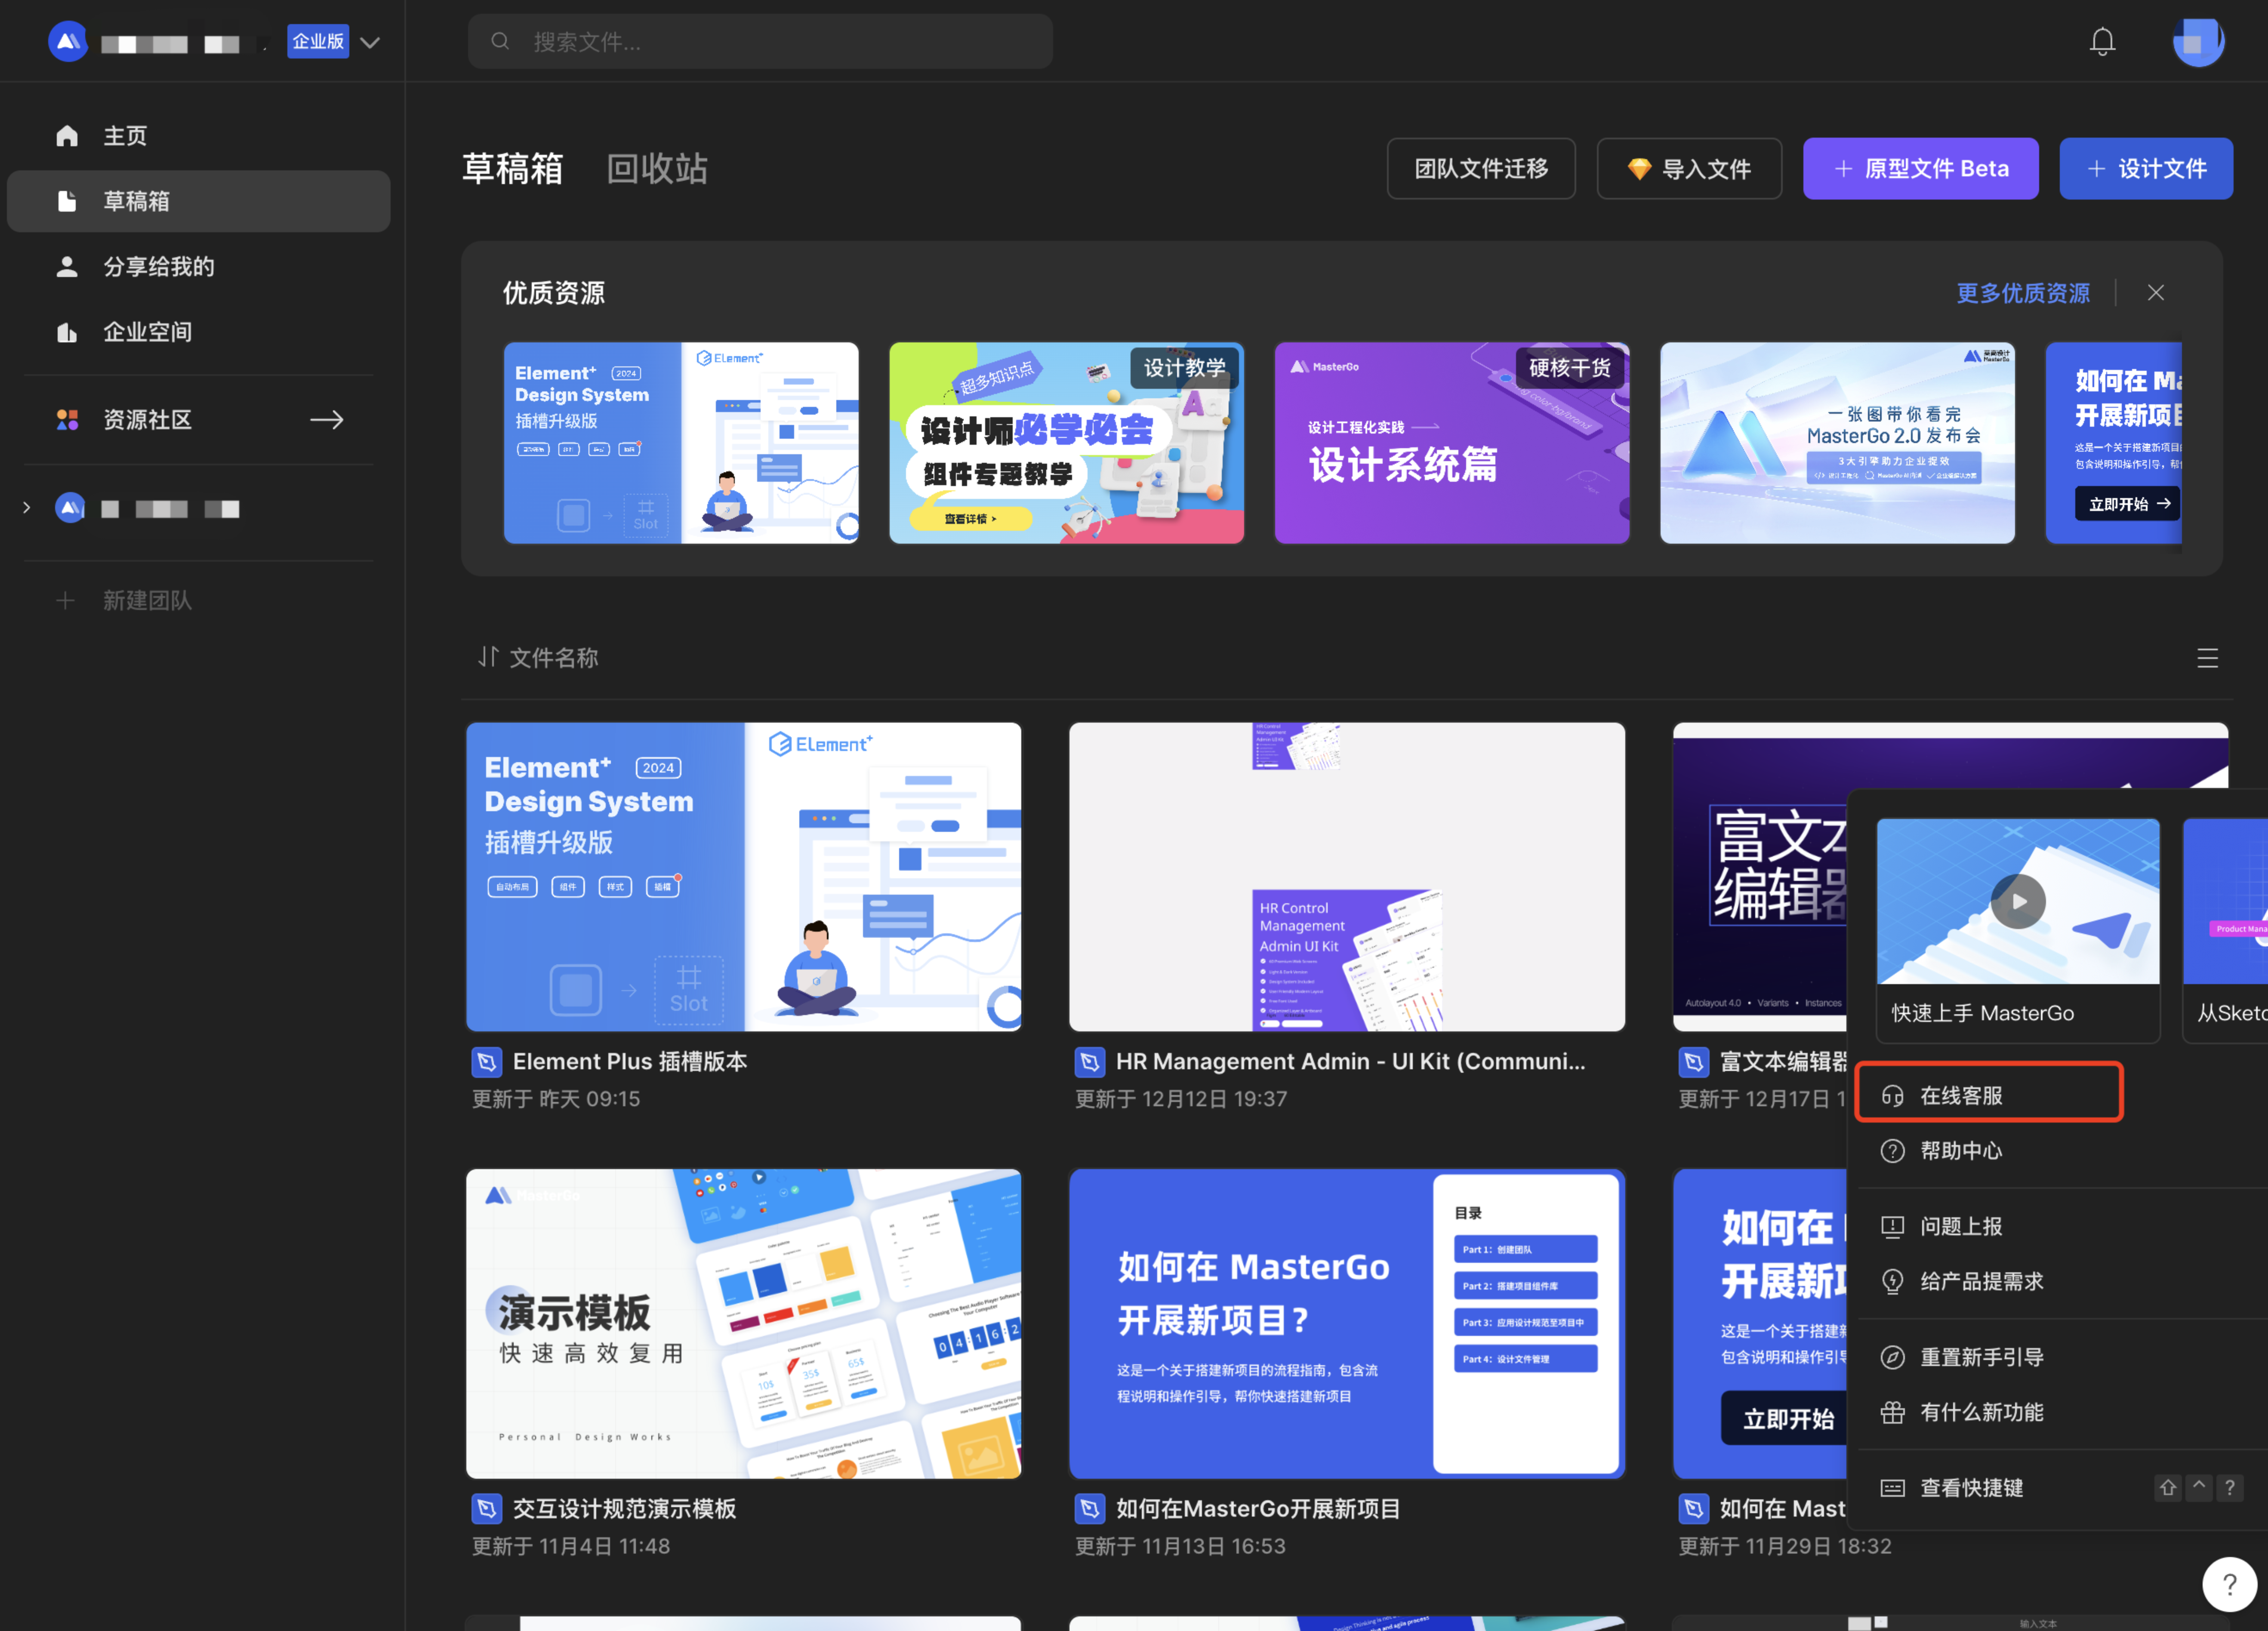Image resolution: width=2268 pixels, height=1631 pixels.
Task: Open the 更多优质资源 link
Action: [x=2023, y=293]
